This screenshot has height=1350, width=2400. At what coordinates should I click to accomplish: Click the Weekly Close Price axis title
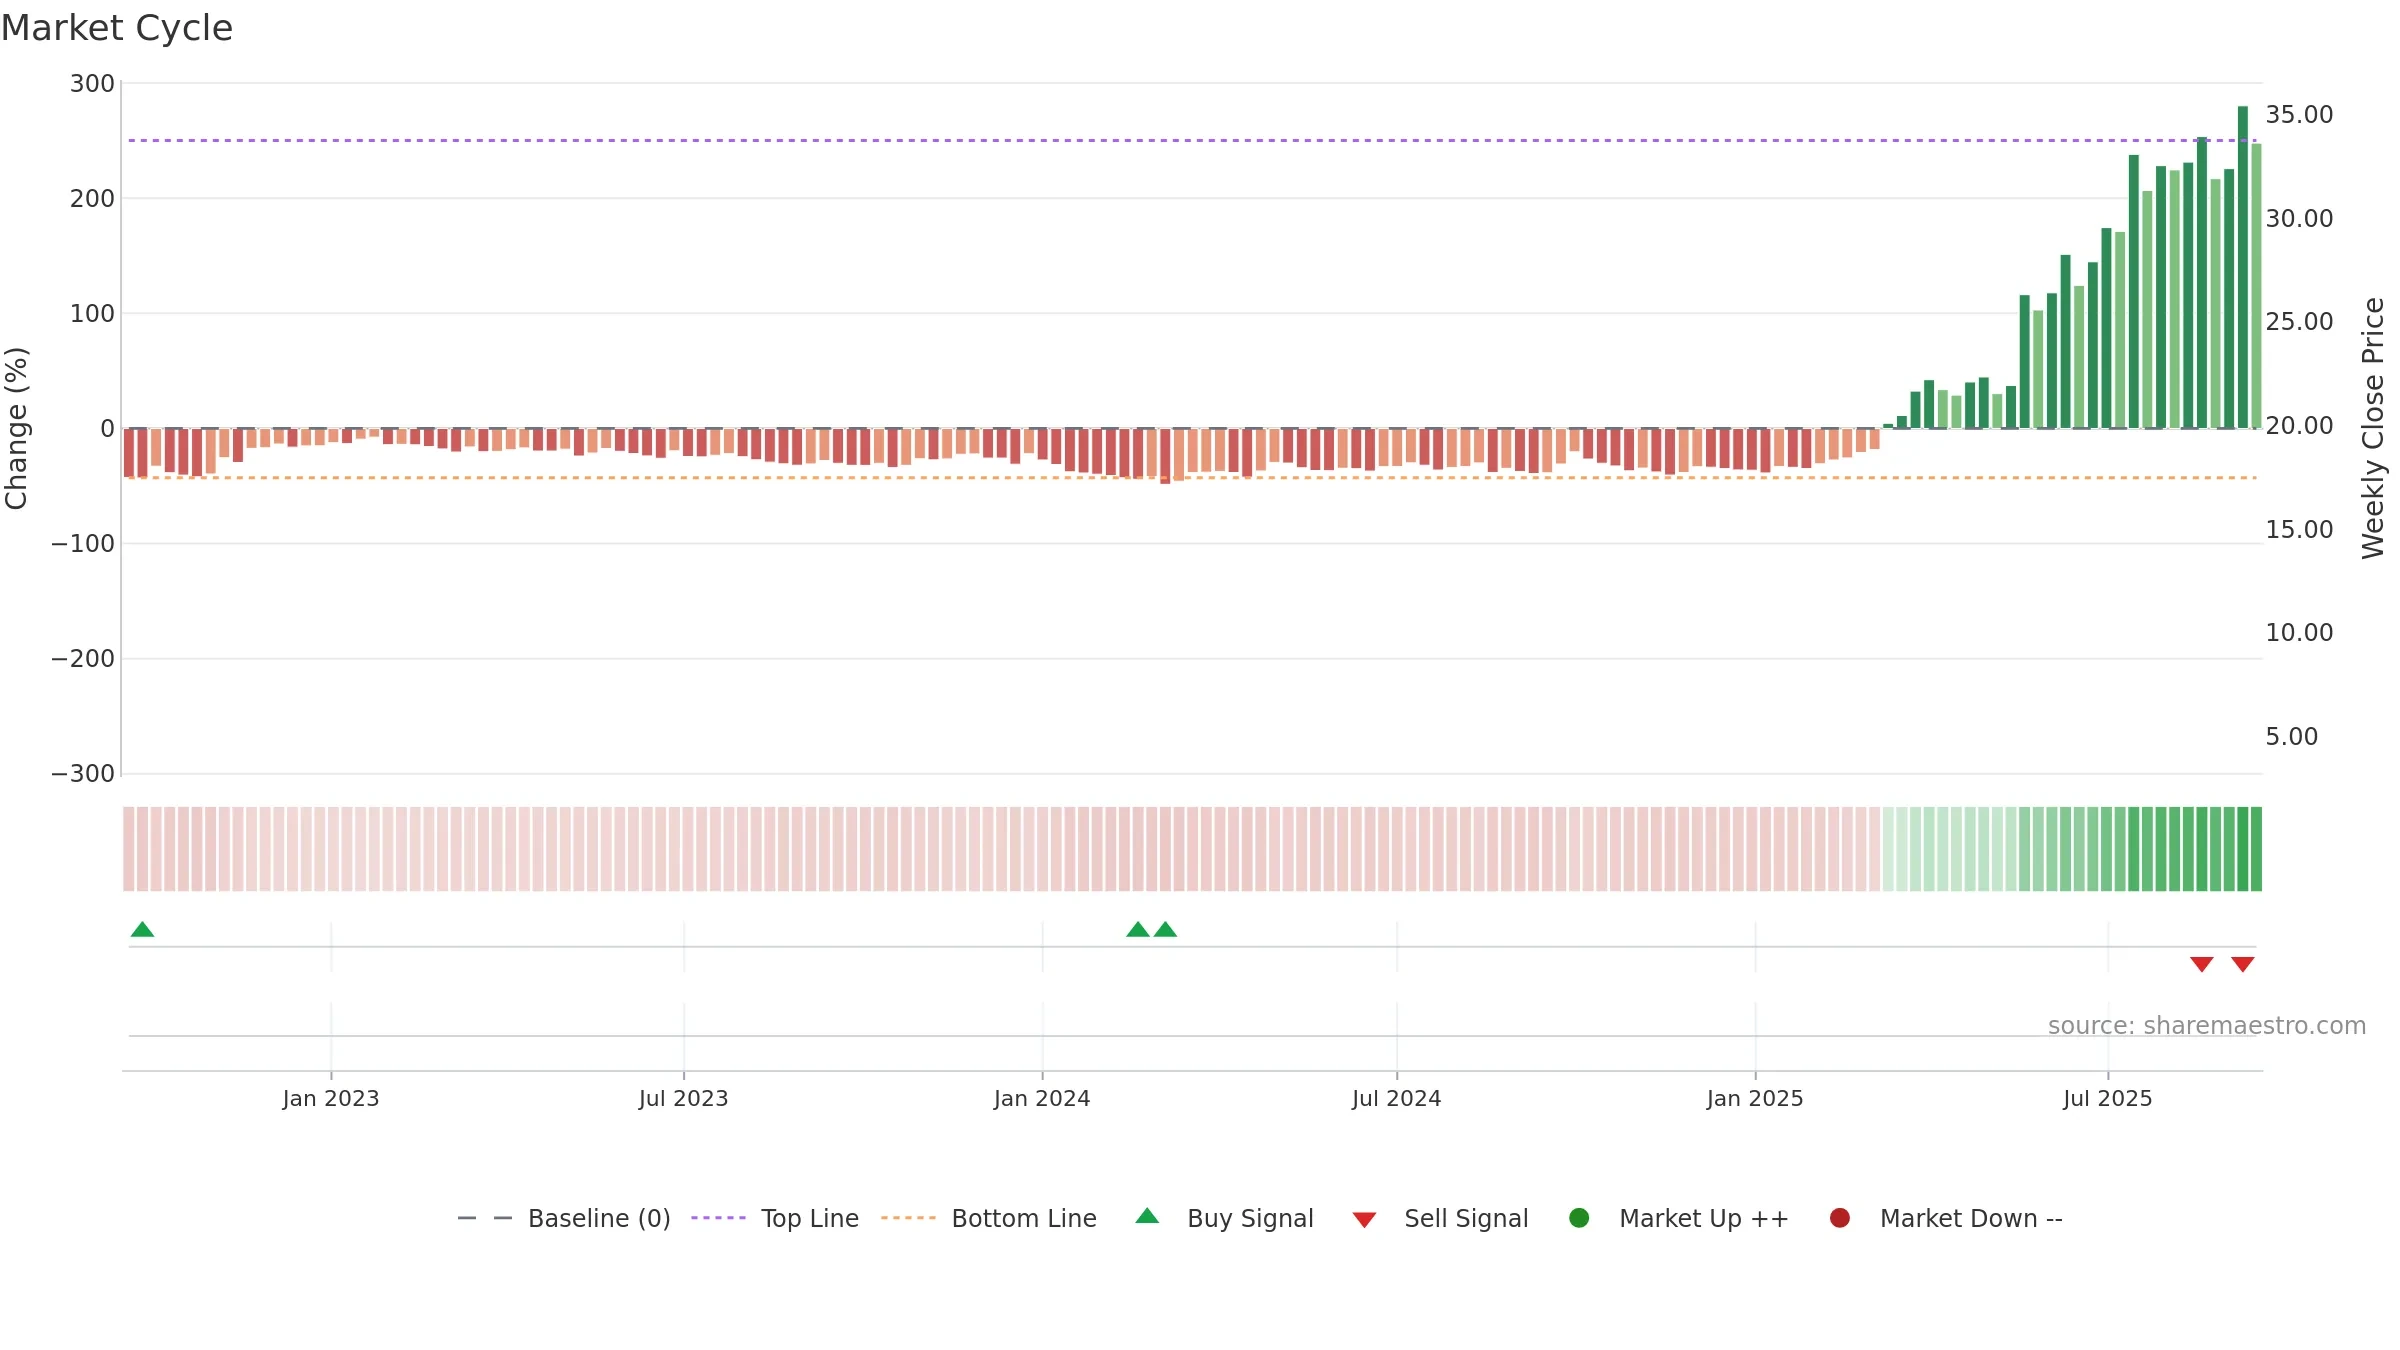[2373, 428]
